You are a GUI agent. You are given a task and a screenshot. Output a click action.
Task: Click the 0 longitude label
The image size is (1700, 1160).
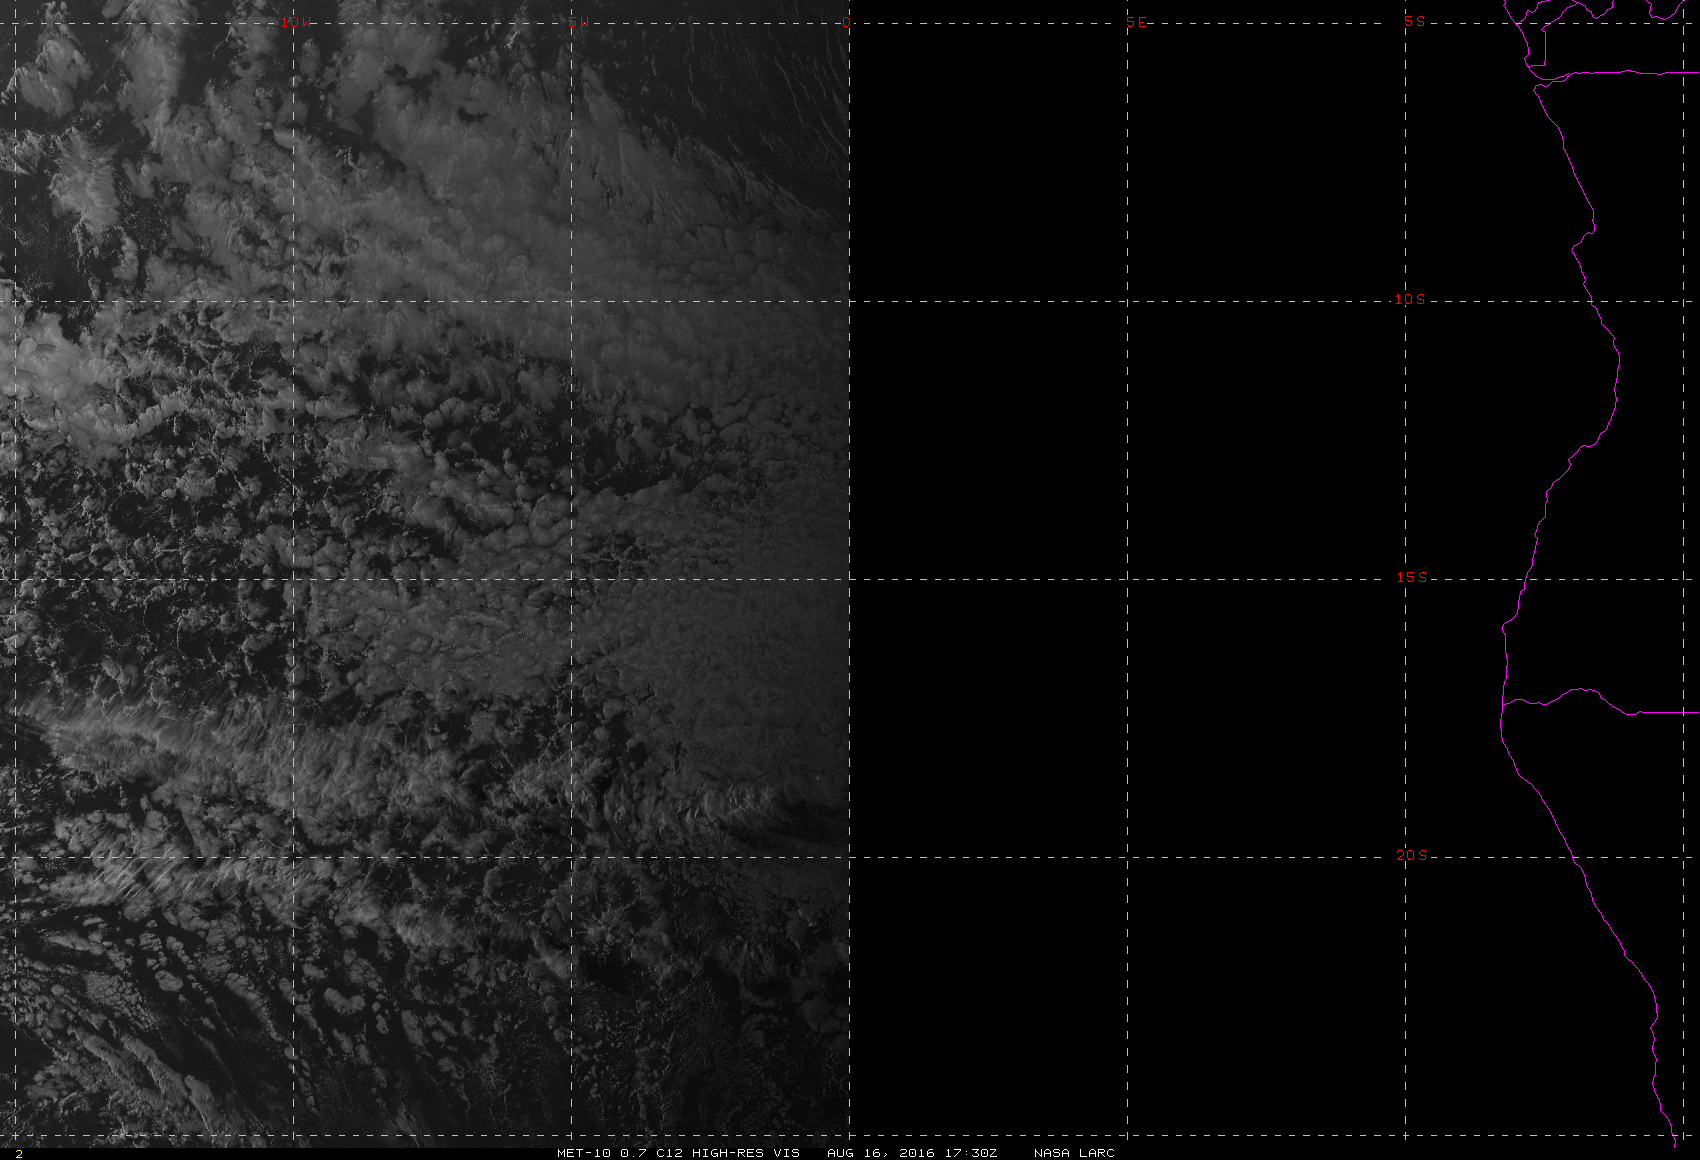click(x=846, y=22)
